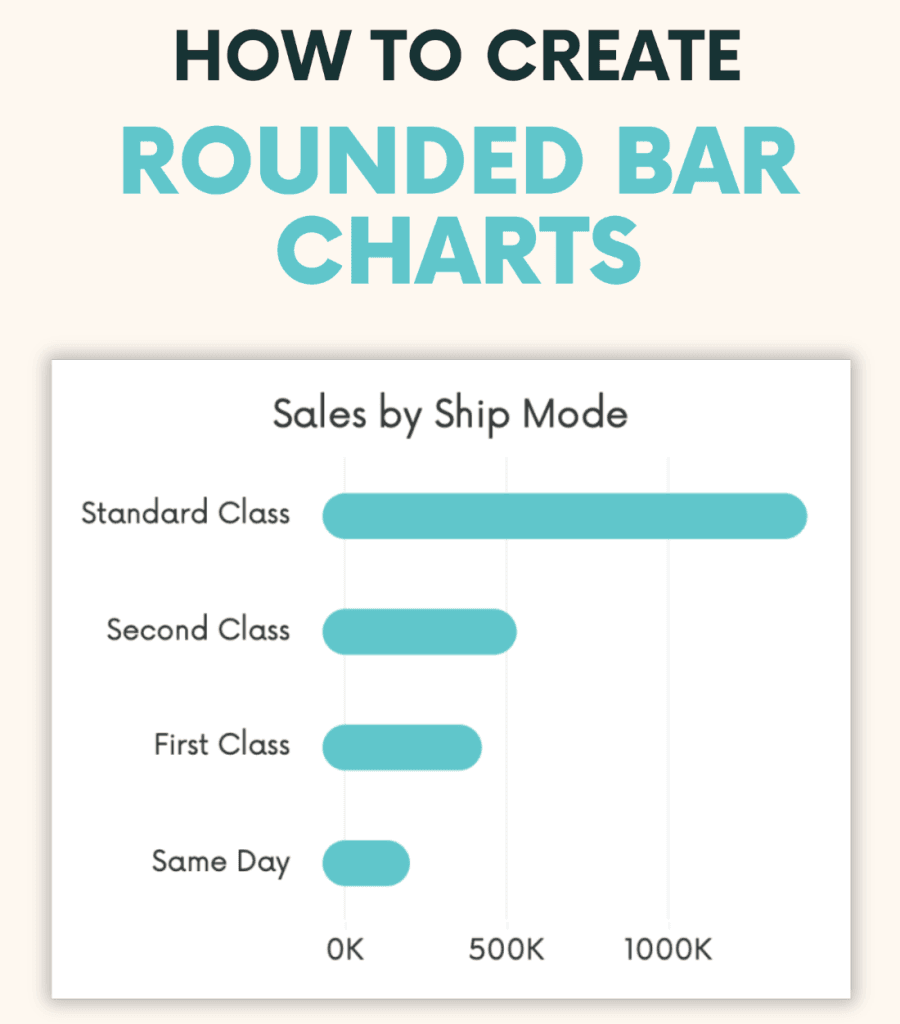
Task: Select the Same Day bar
Action: coord(366,863)
